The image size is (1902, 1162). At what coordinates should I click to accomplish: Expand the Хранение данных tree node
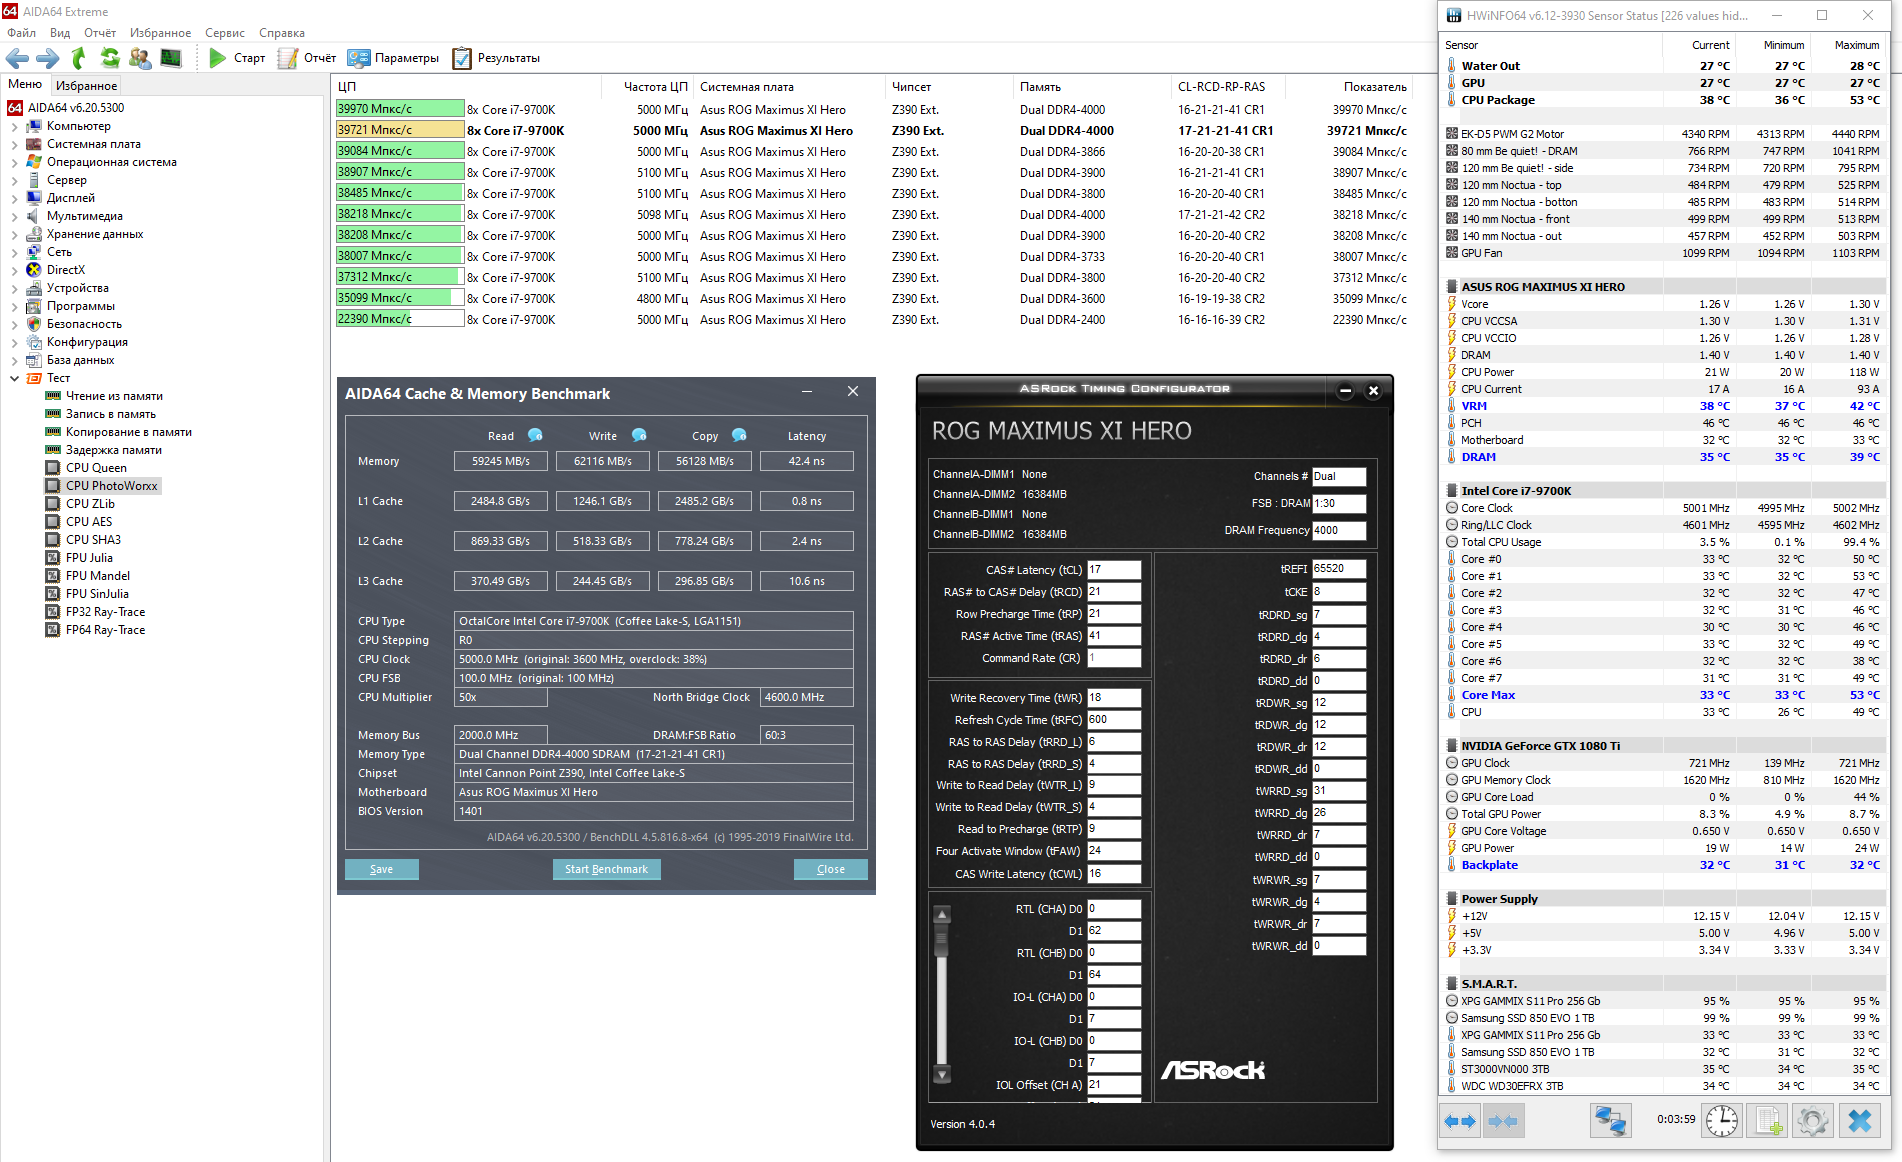tap(14, 234)
